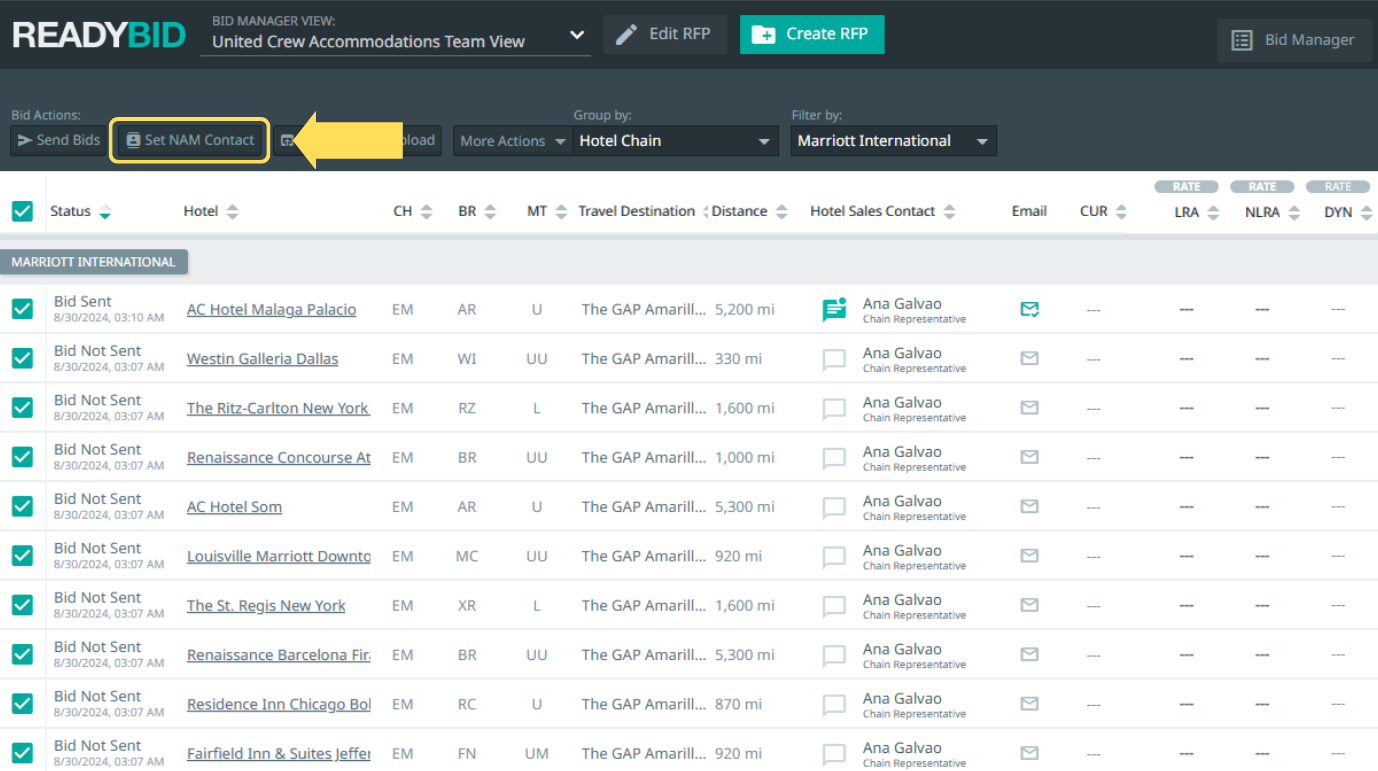The height and width of the screenshot is (771, 1378).
Task: Uncheck The Ritz-Carlton New York row checkbox
Action: click(22, 407)
